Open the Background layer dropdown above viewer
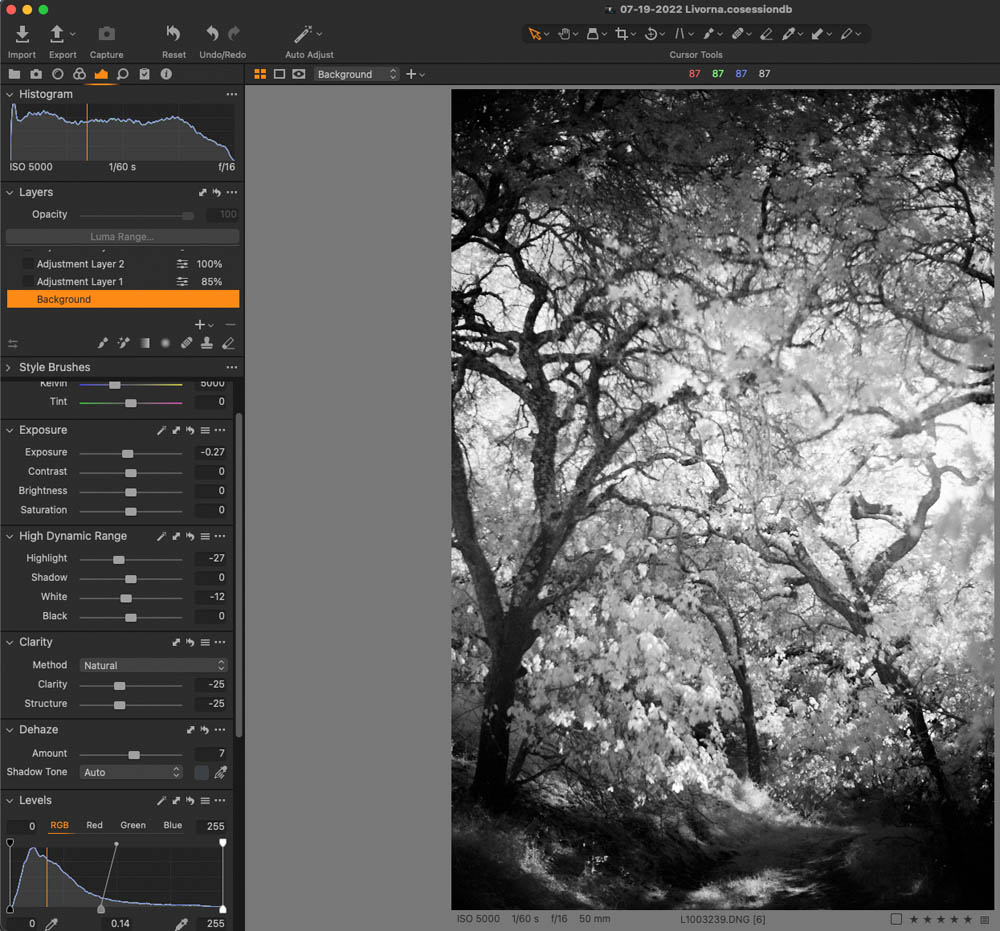This screenshot has width=1000, height=931. (357, 74)
